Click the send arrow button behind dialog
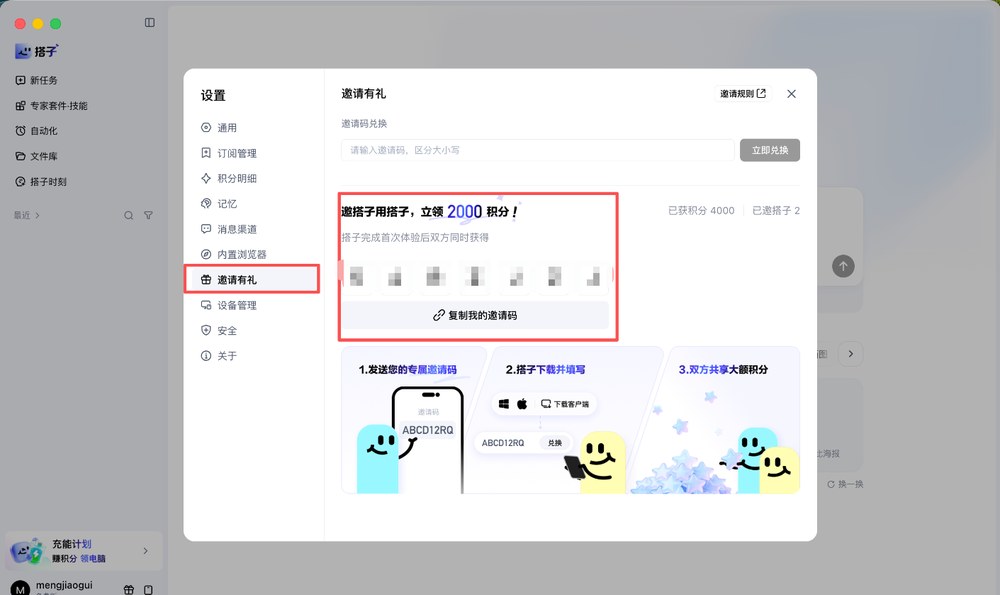Image resolution: width=1000 pixels, height=595 pixels. 843,266
